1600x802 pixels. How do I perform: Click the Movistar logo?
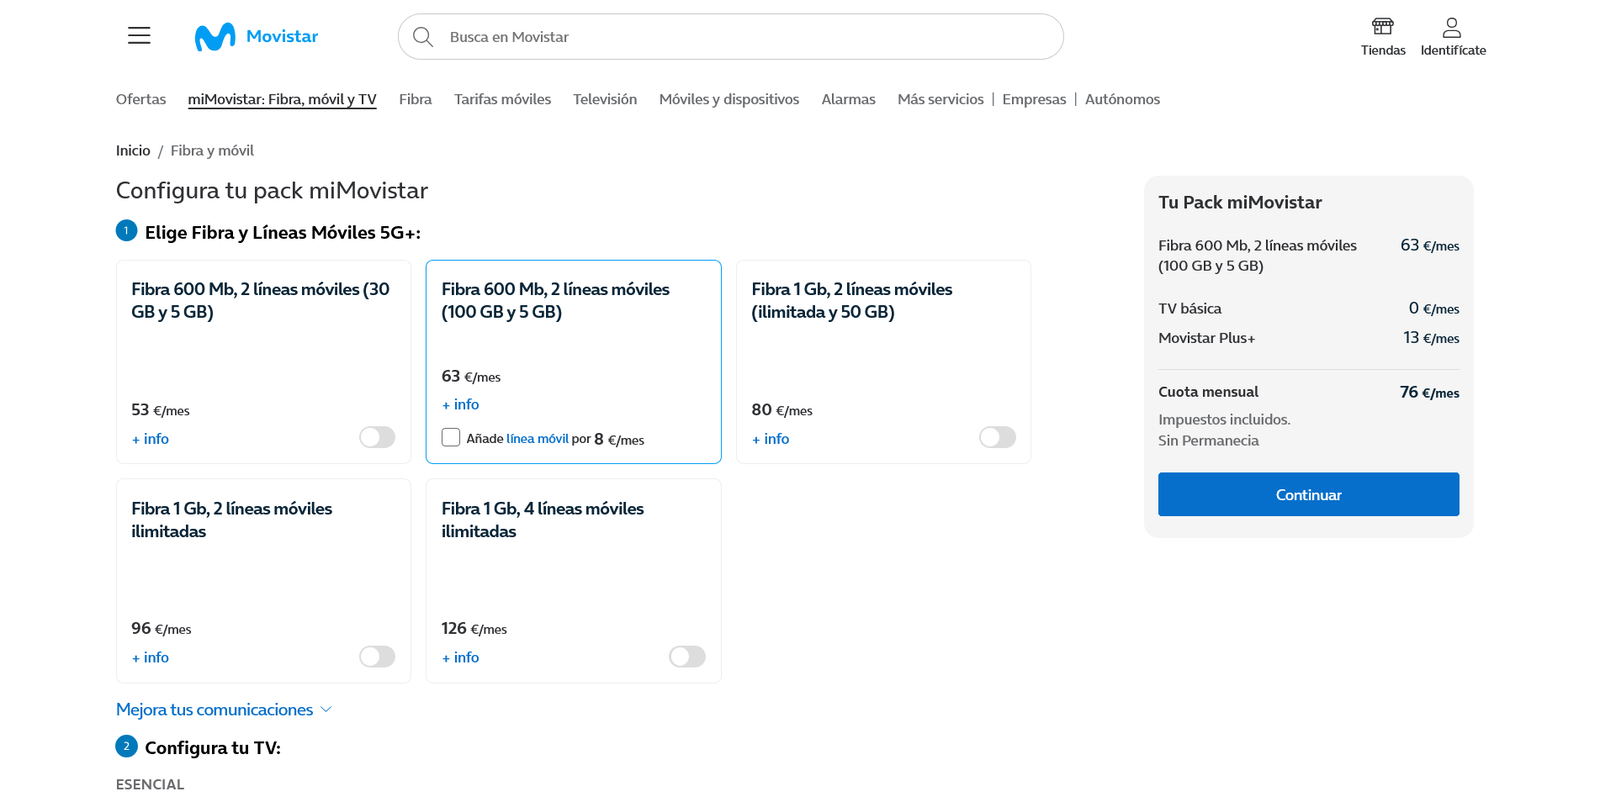[x=256, y=36]
